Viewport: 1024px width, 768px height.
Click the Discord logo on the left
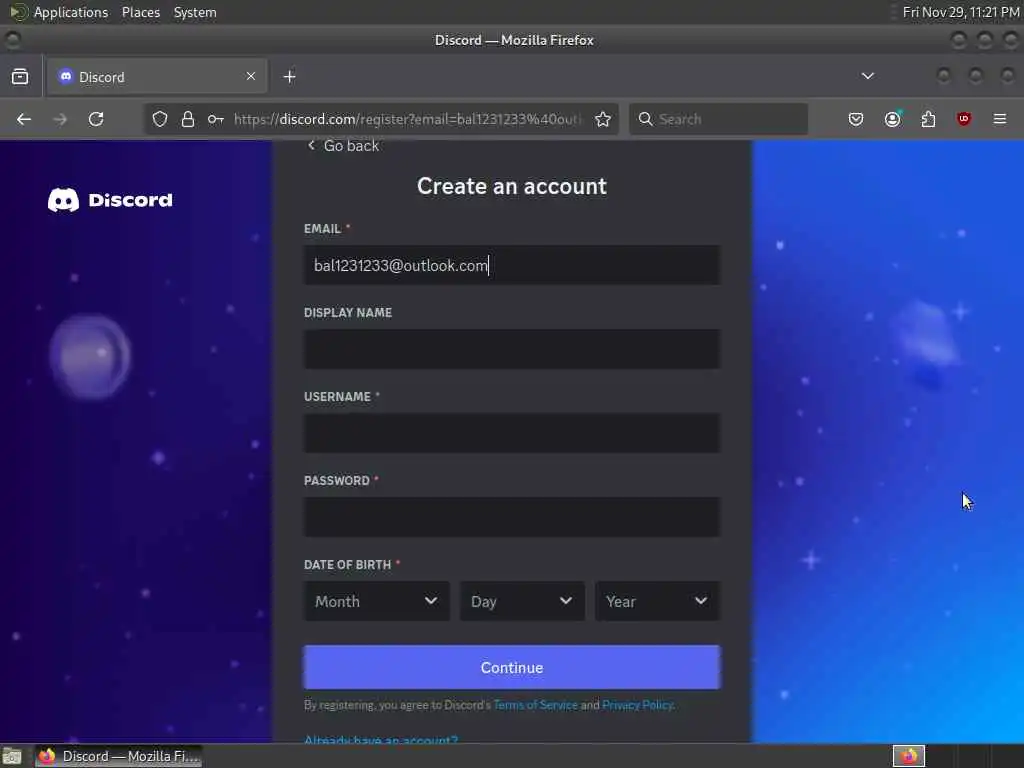pyautogui.click(x=110, y=200)
